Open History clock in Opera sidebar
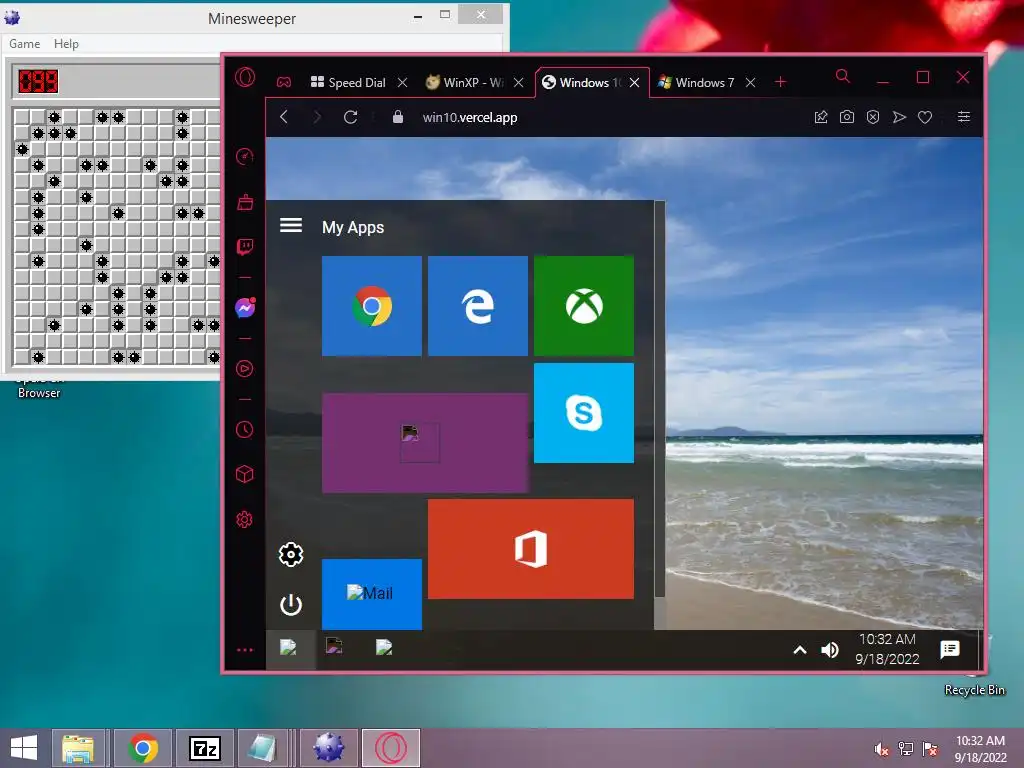 245,430
